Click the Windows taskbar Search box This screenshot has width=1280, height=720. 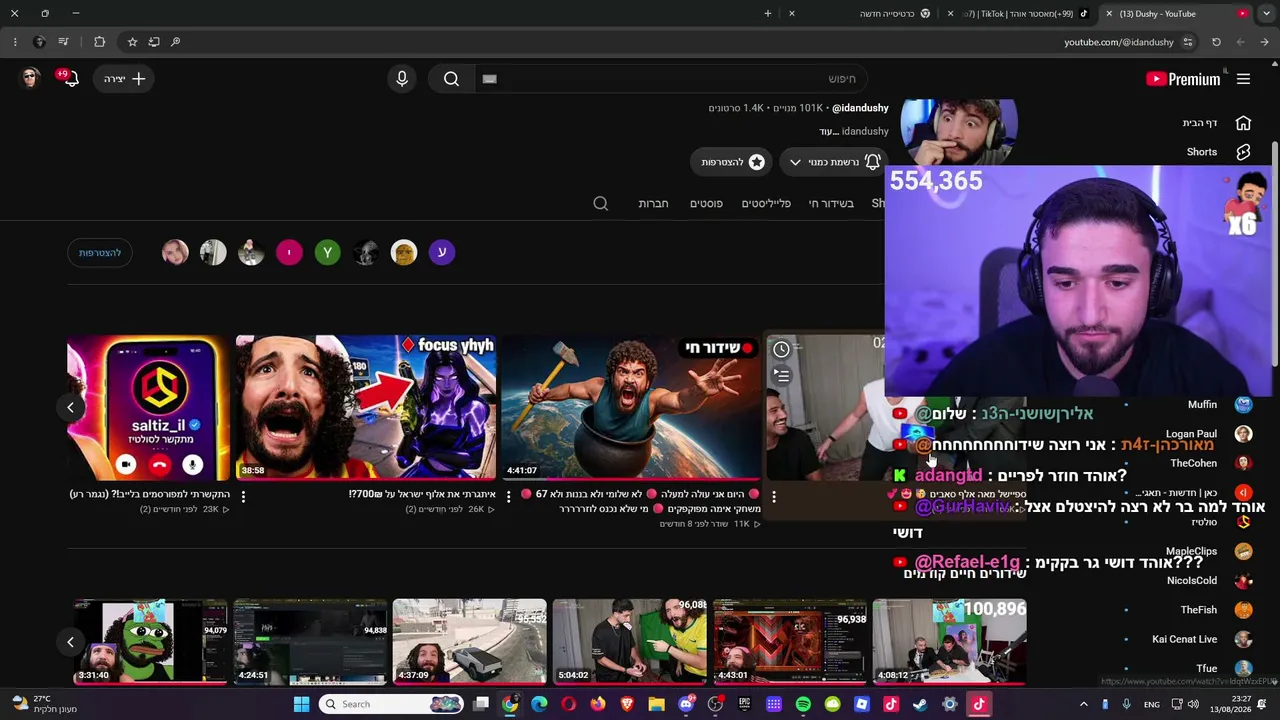[392, 704]
